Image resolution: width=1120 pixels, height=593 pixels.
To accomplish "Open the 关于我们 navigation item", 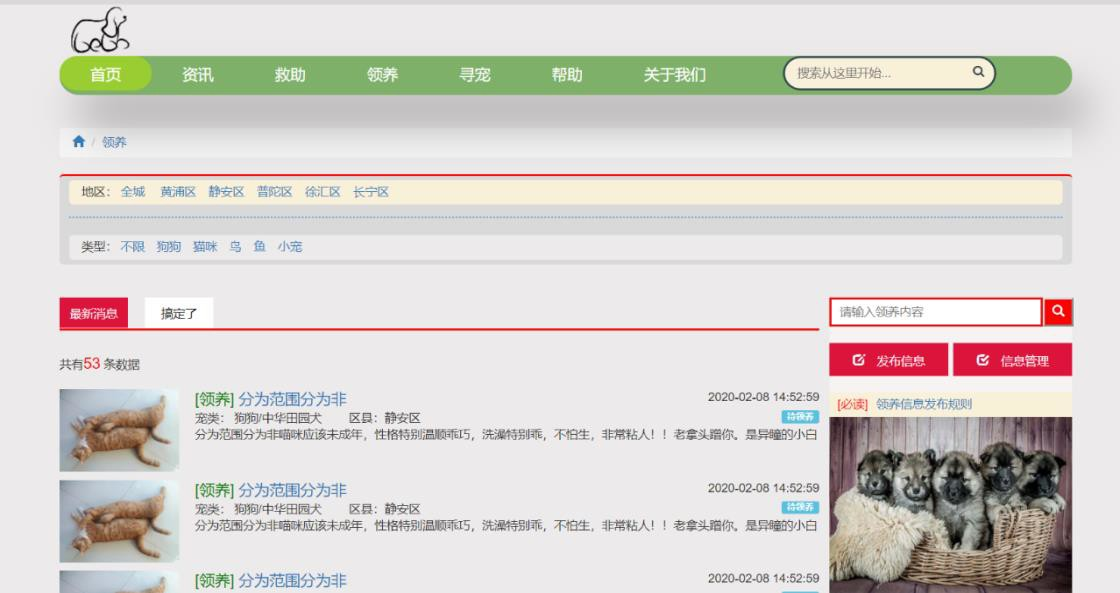I will pyautogui.click(x=674, y=75).
